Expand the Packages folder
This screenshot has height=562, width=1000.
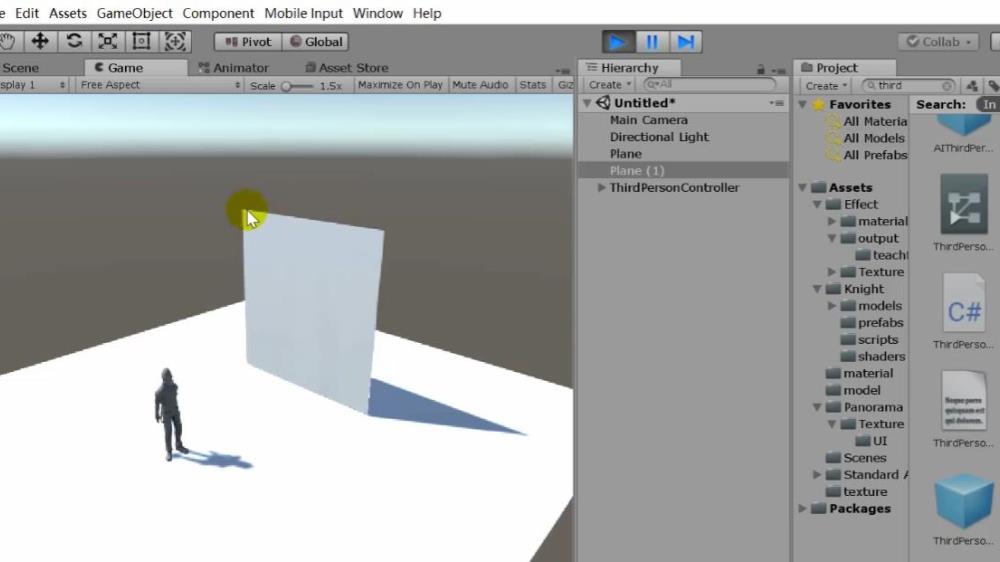pyautogui.click(x=802, y=508)
